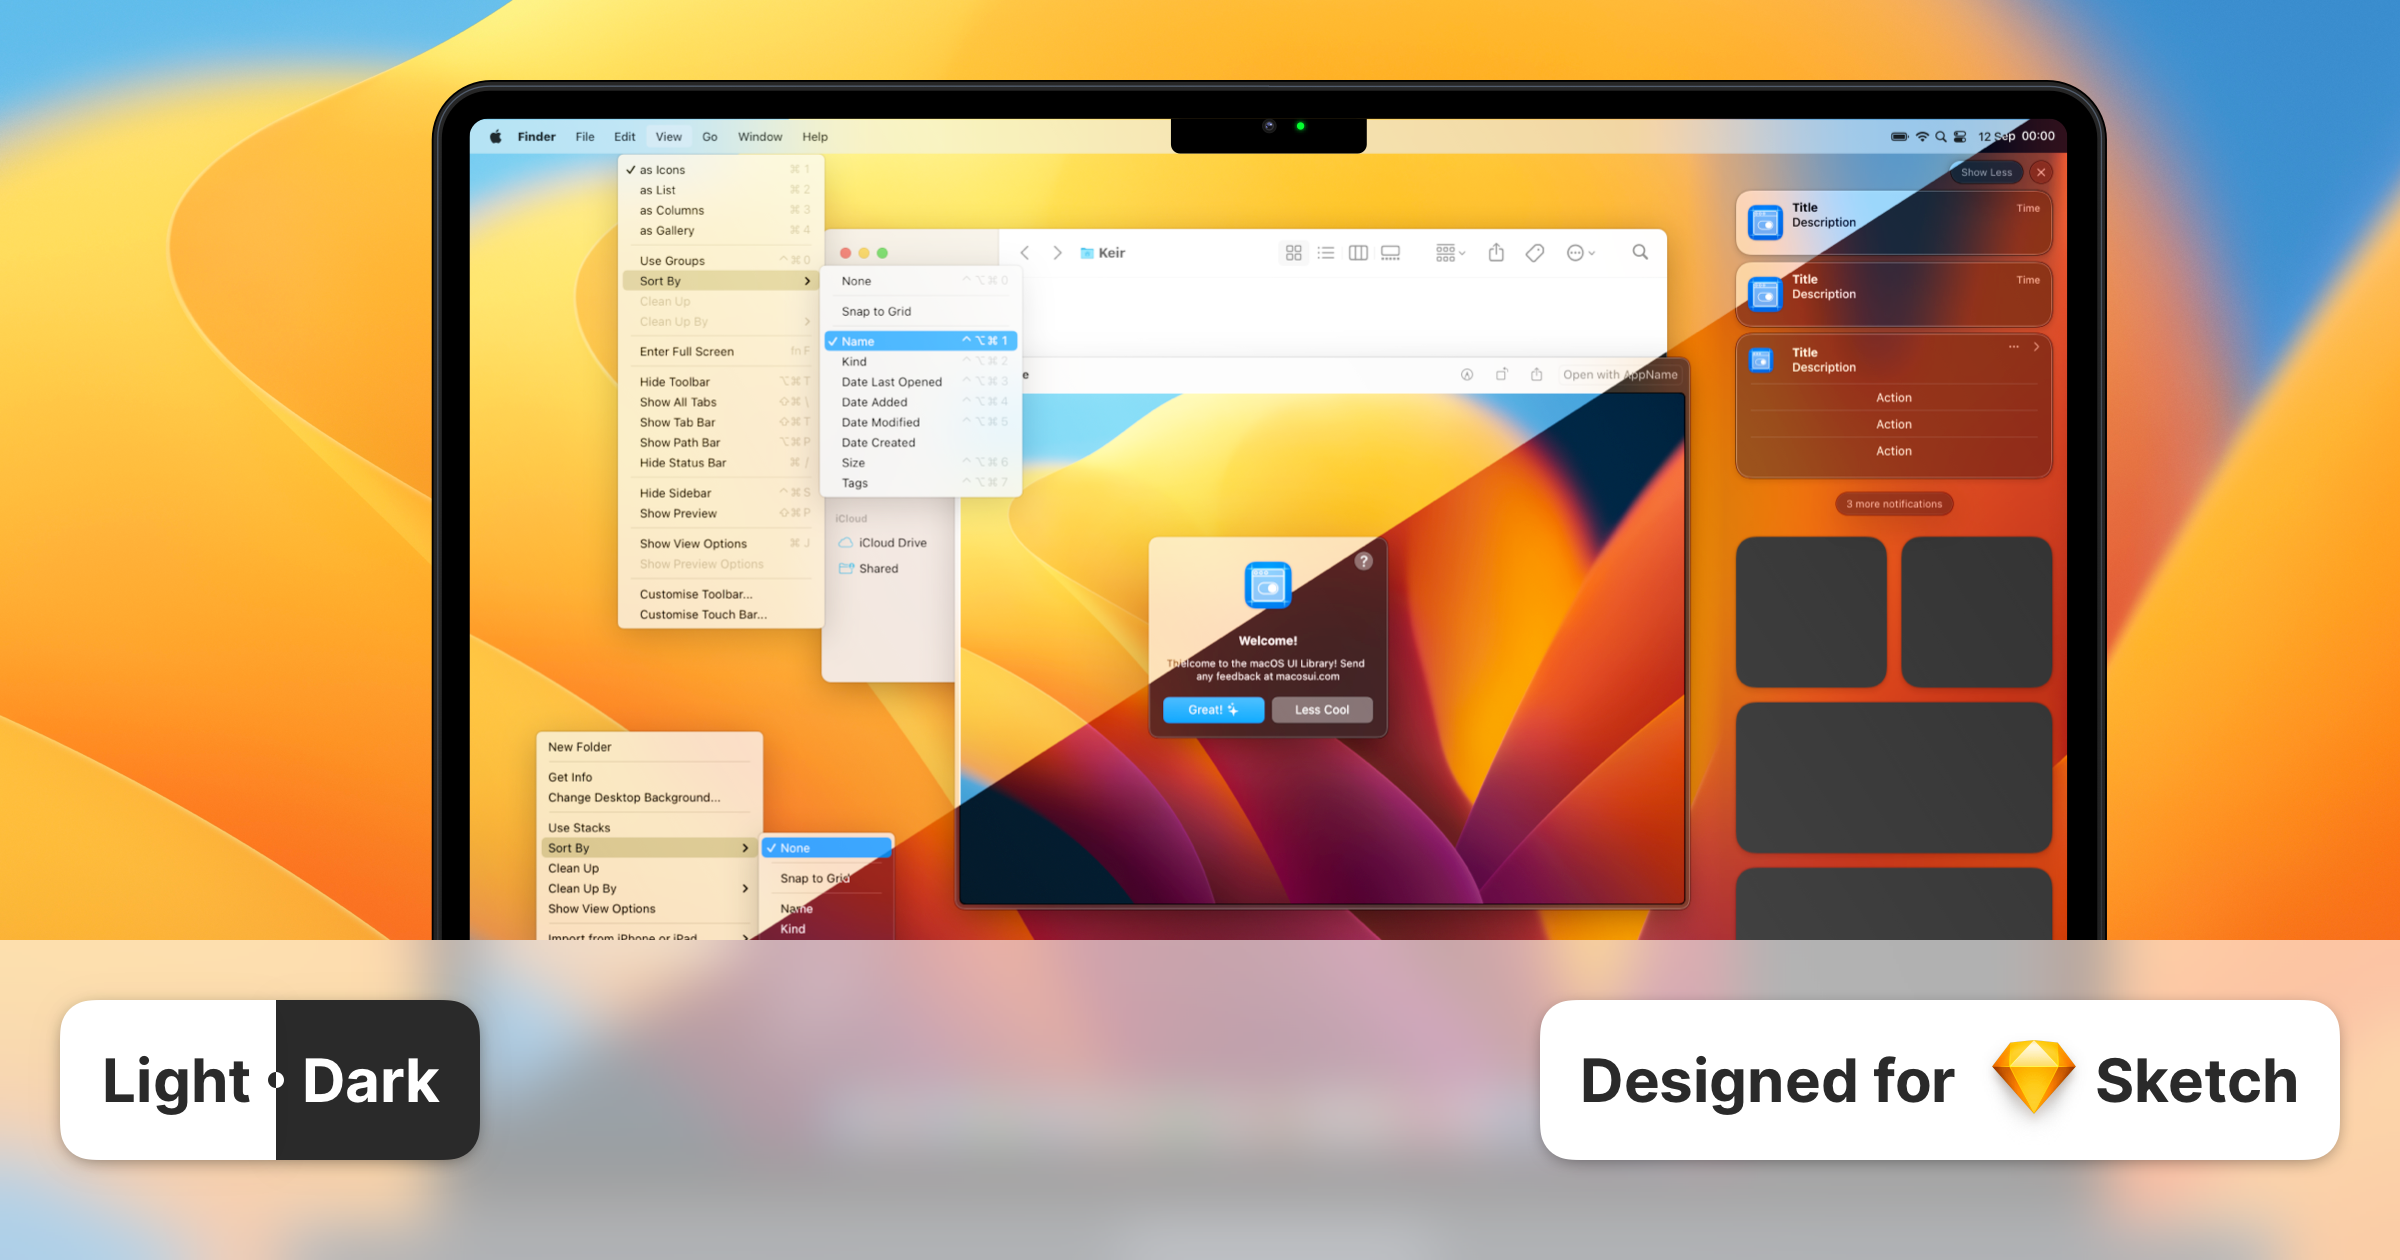
Task: Click the gallery view toolbar icon
Action: pyautogui.click(x=1390, y=253)
